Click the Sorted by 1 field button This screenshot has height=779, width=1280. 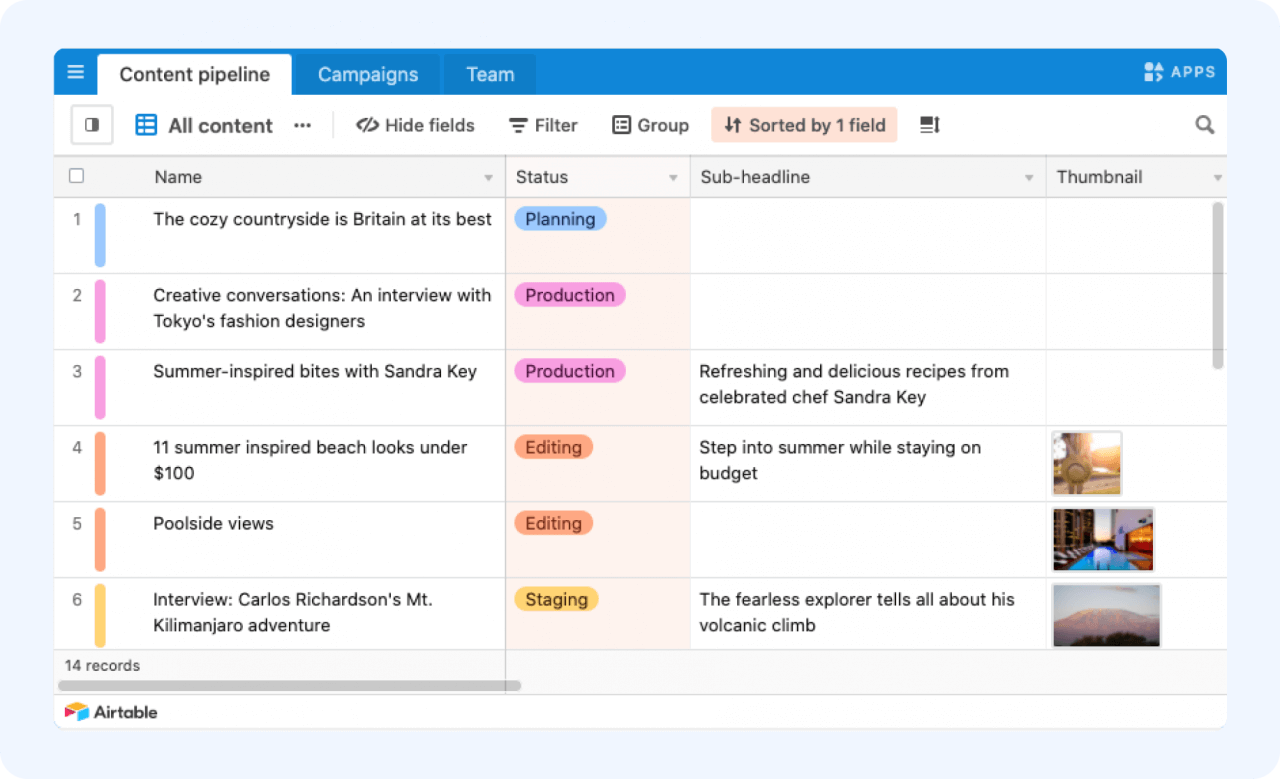click(804, 125)
